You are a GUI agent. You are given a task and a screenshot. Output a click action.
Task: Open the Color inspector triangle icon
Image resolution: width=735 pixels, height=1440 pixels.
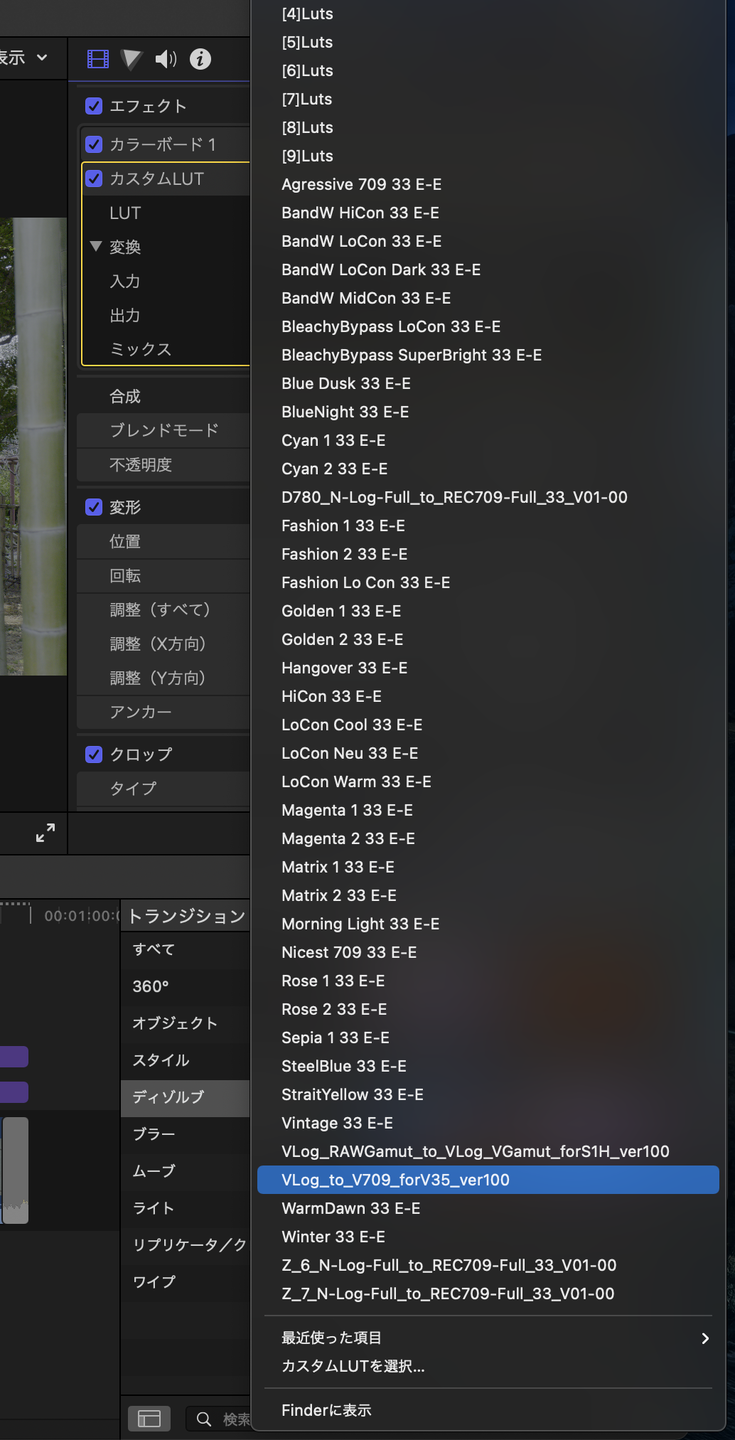(132, 59)
